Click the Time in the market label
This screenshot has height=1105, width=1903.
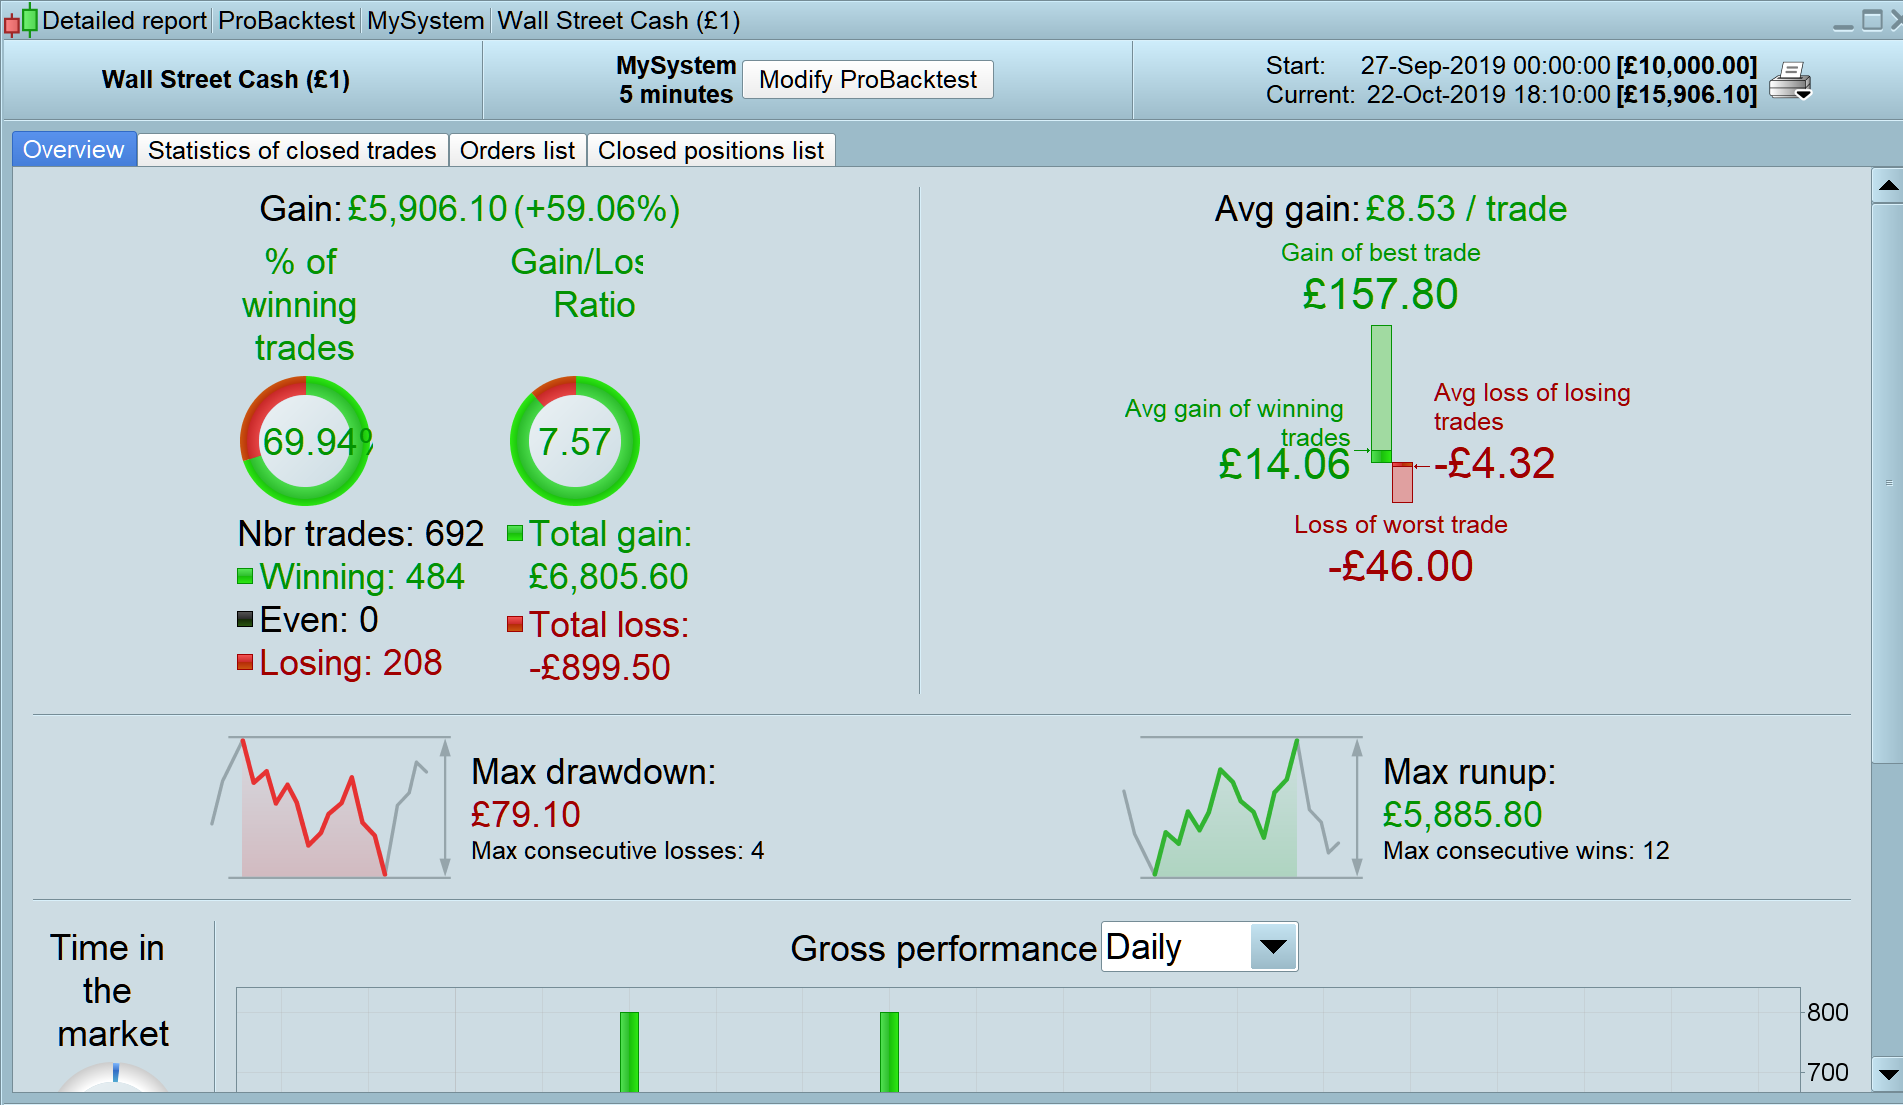point(110,991)
